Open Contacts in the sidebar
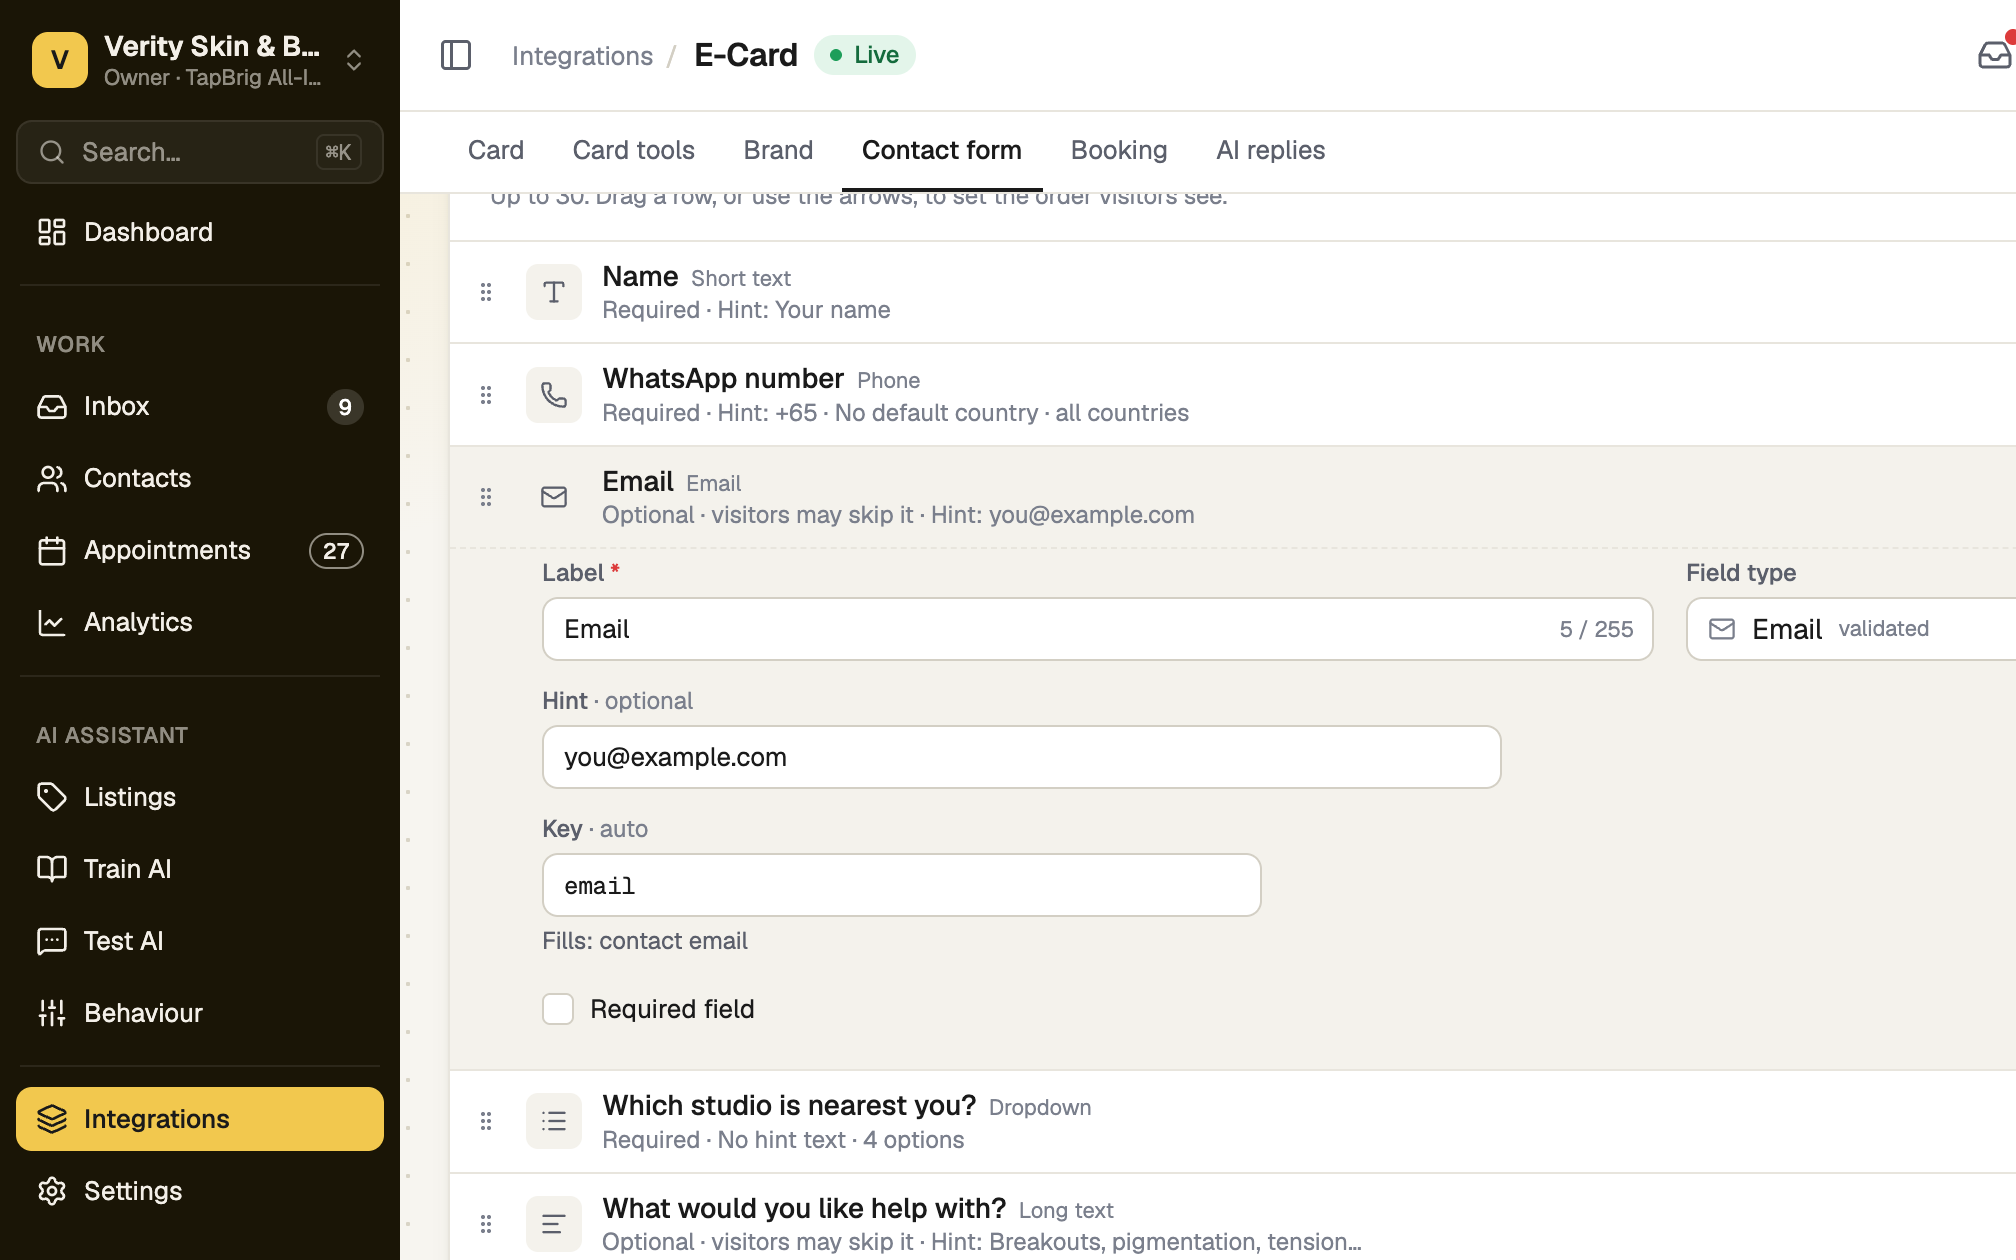2016x1260 pixels. pyautogui.click(x=200, y=478)
